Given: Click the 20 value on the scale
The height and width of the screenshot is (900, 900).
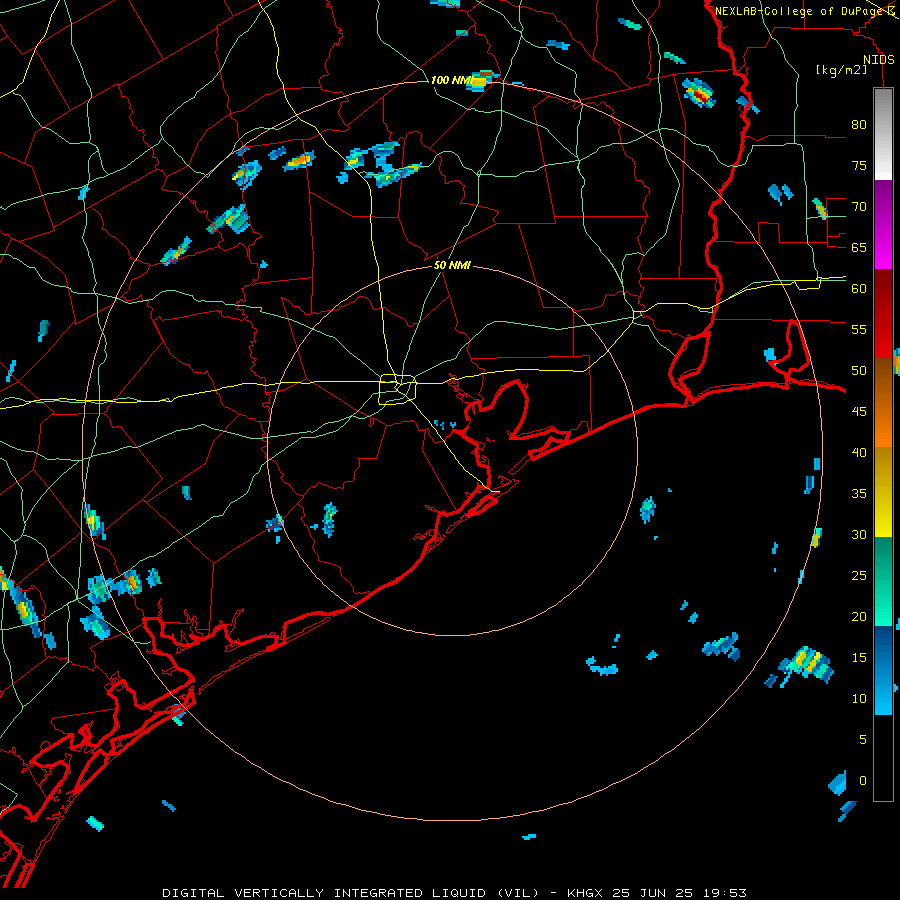Looking at the screenshot, I should [859, 616].
